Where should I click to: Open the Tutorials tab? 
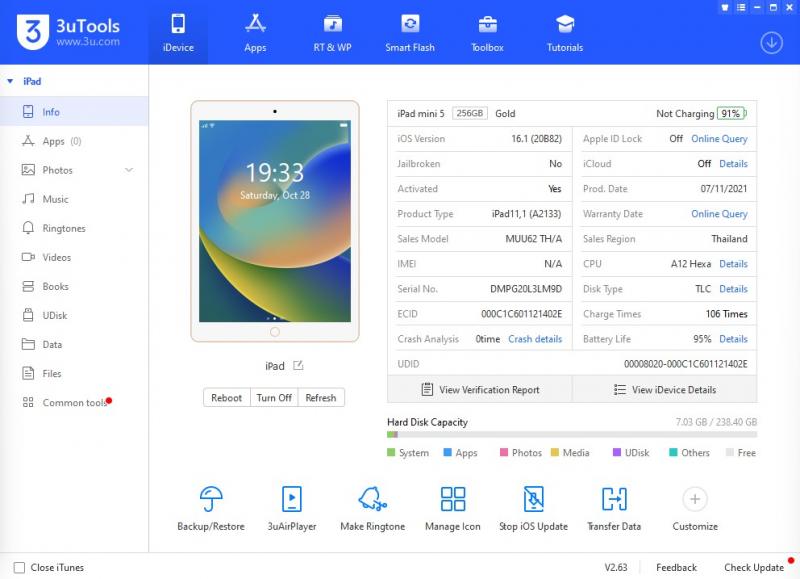565,32
